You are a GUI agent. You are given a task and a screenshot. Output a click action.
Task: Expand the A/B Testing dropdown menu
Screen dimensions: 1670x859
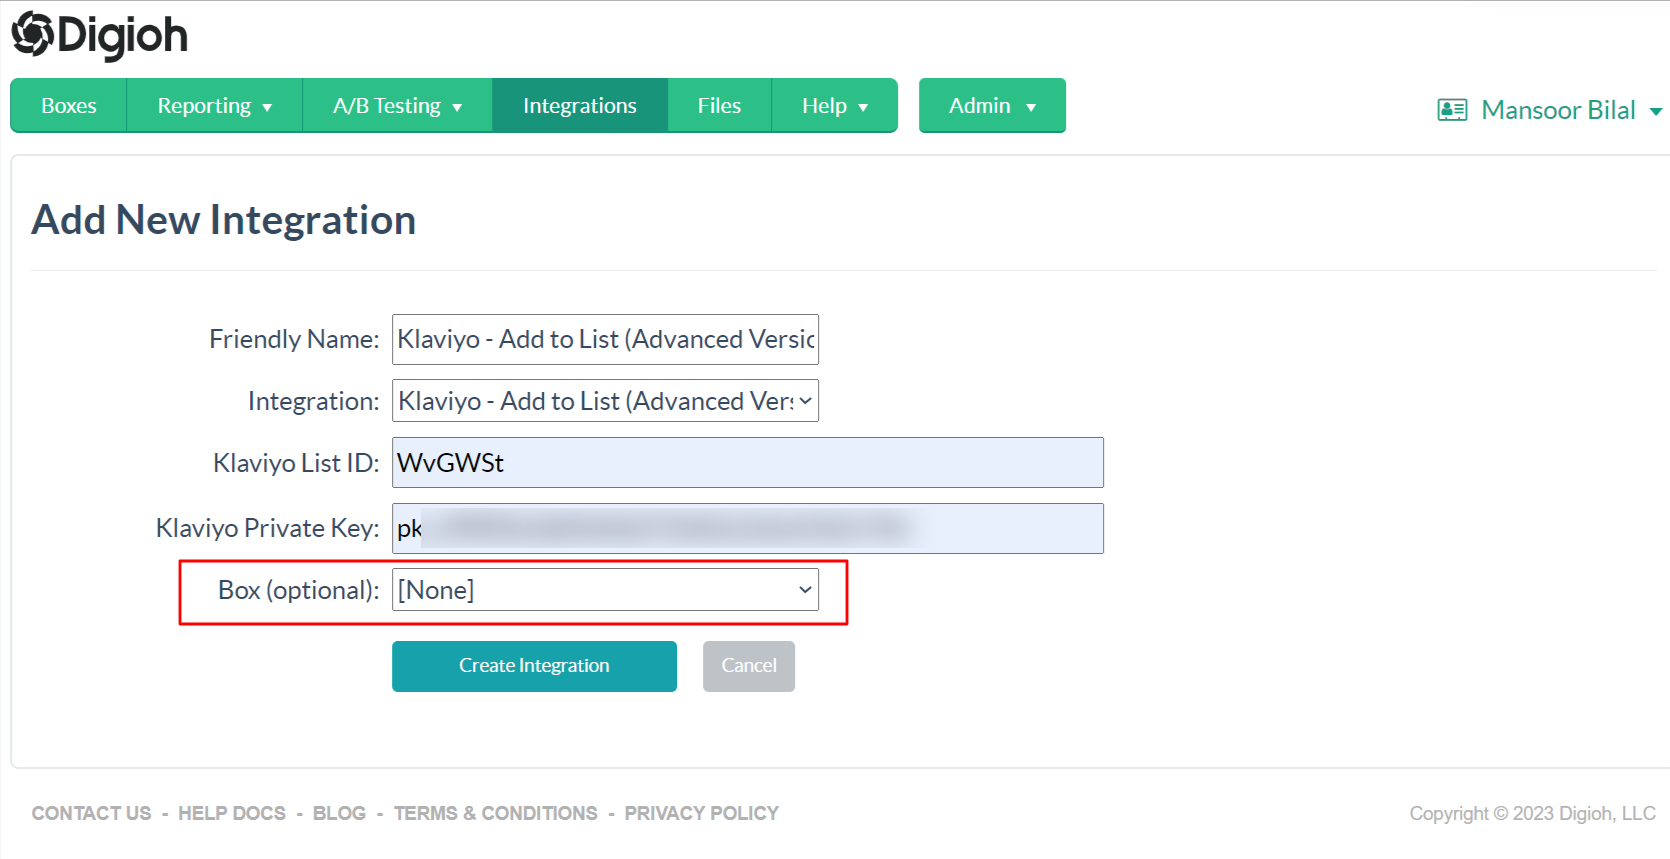coord(397,105)
